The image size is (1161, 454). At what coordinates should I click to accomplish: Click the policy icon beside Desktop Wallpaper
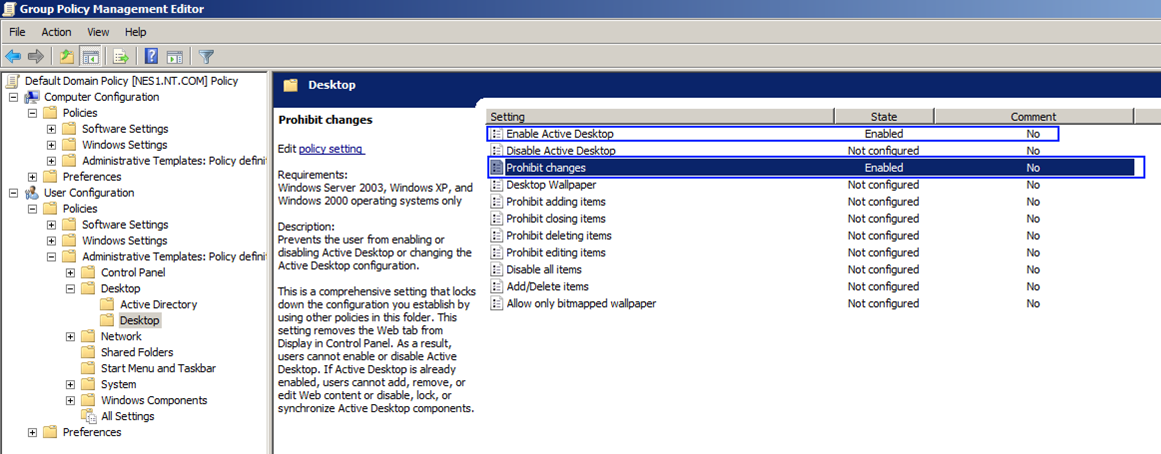(x=498, y=184)
